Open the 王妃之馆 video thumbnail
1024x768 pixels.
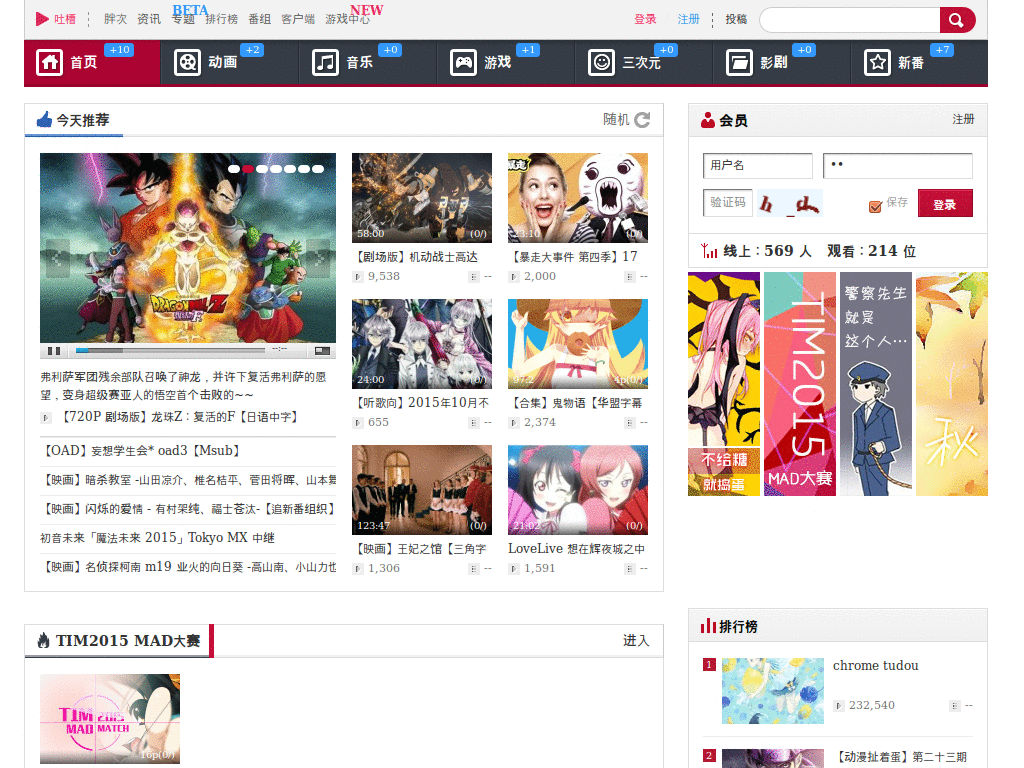coord(422,490)
